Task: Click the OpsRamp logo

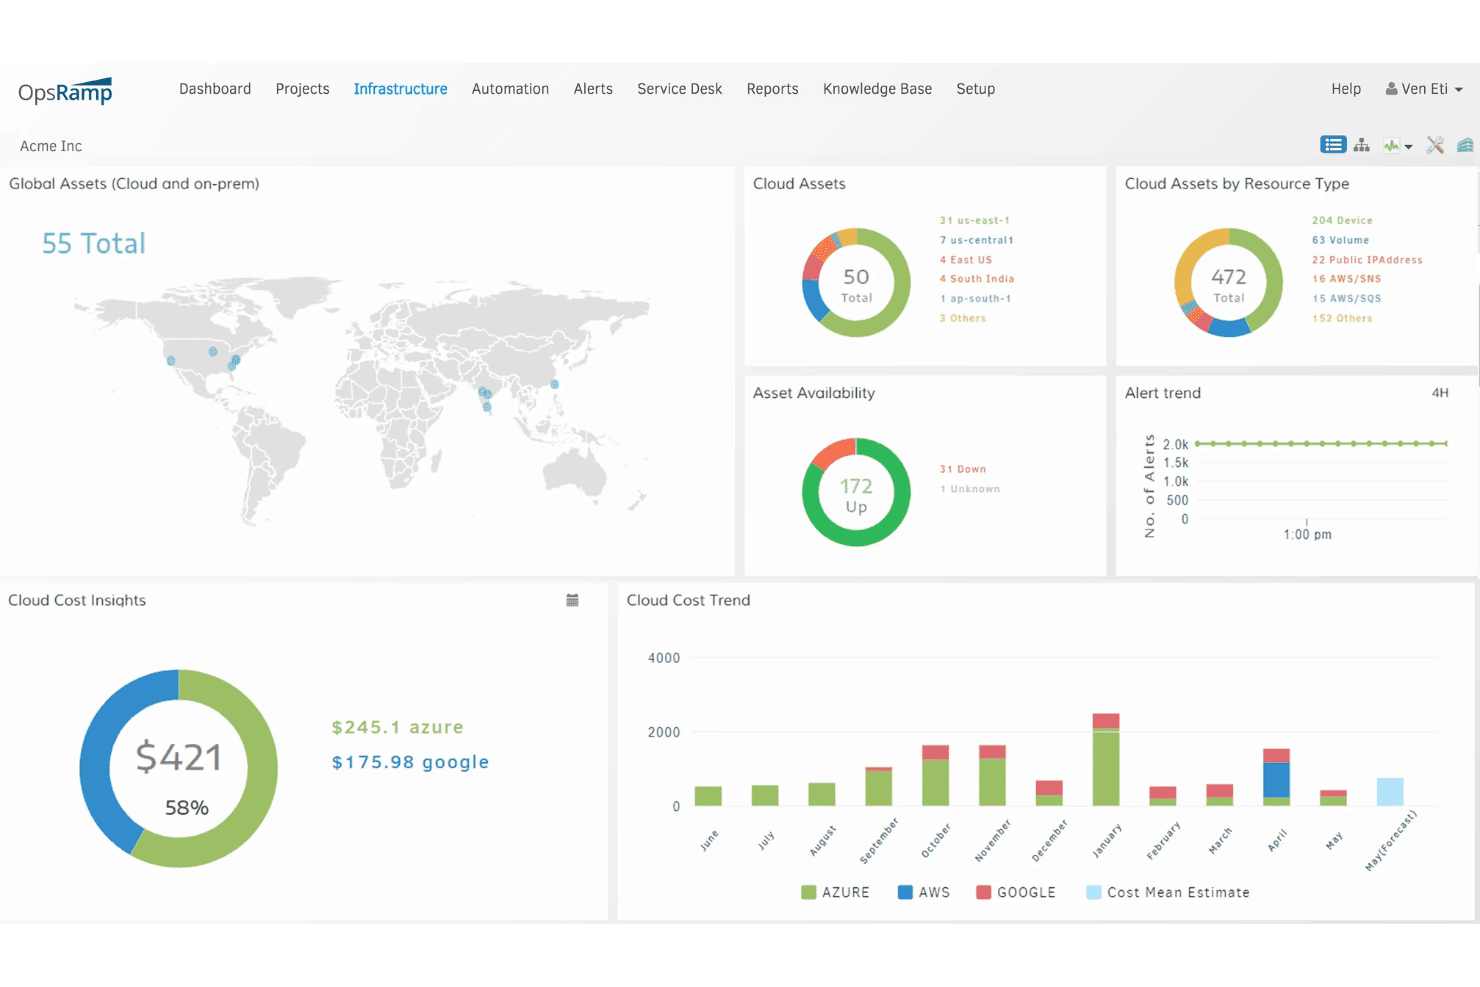Action: tap(65, 91)
